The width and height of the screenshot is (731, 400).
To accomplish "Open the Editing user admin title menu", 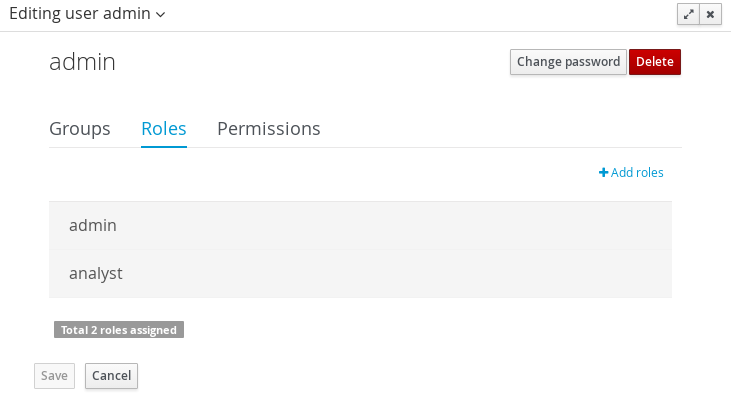I will [x=86, y=14].
